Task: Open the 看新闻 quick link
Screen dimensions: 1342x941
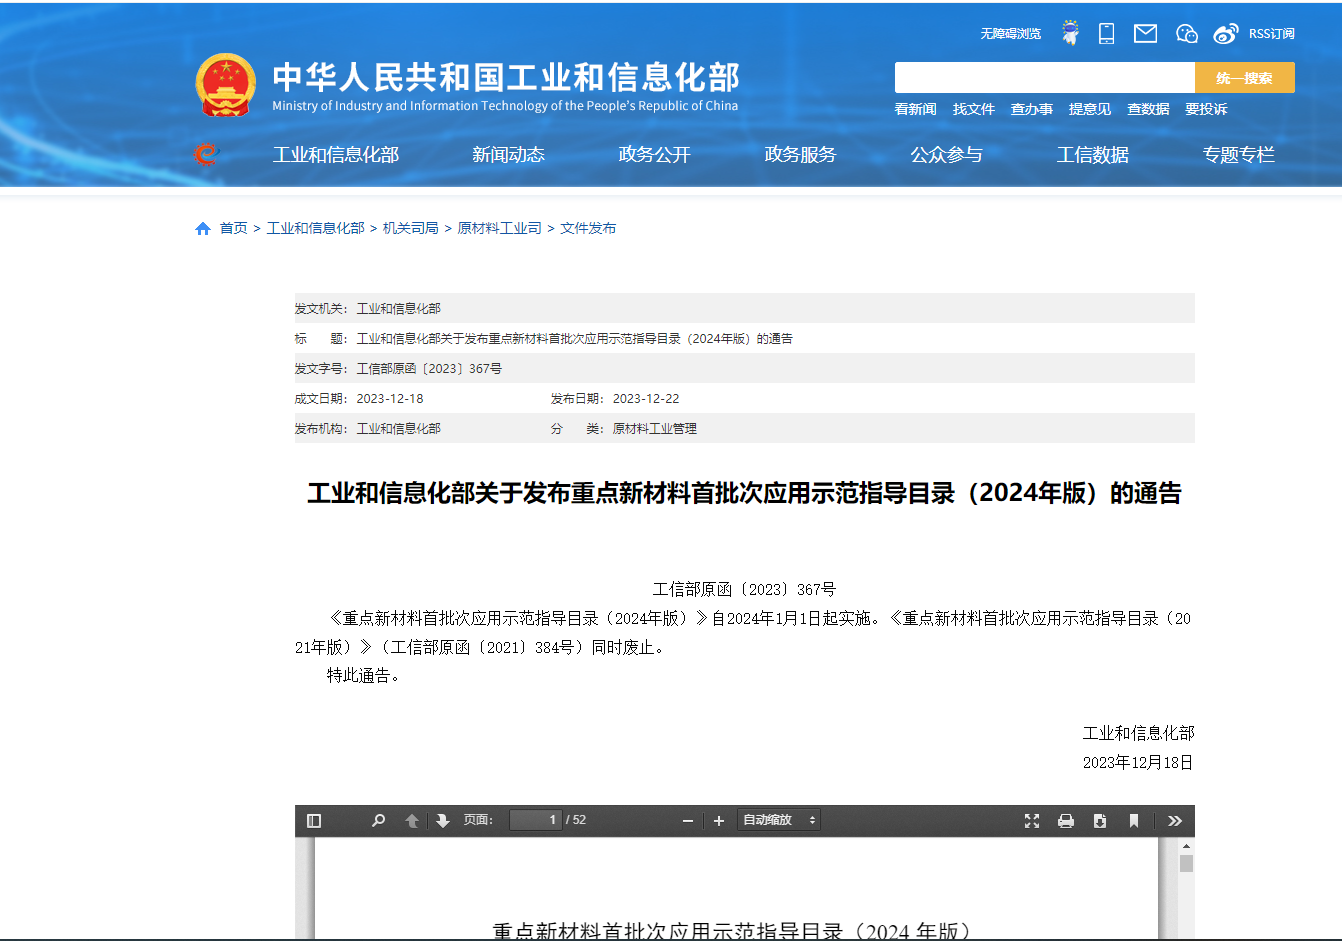Action: pyautogui.click(x=915, y=109)
